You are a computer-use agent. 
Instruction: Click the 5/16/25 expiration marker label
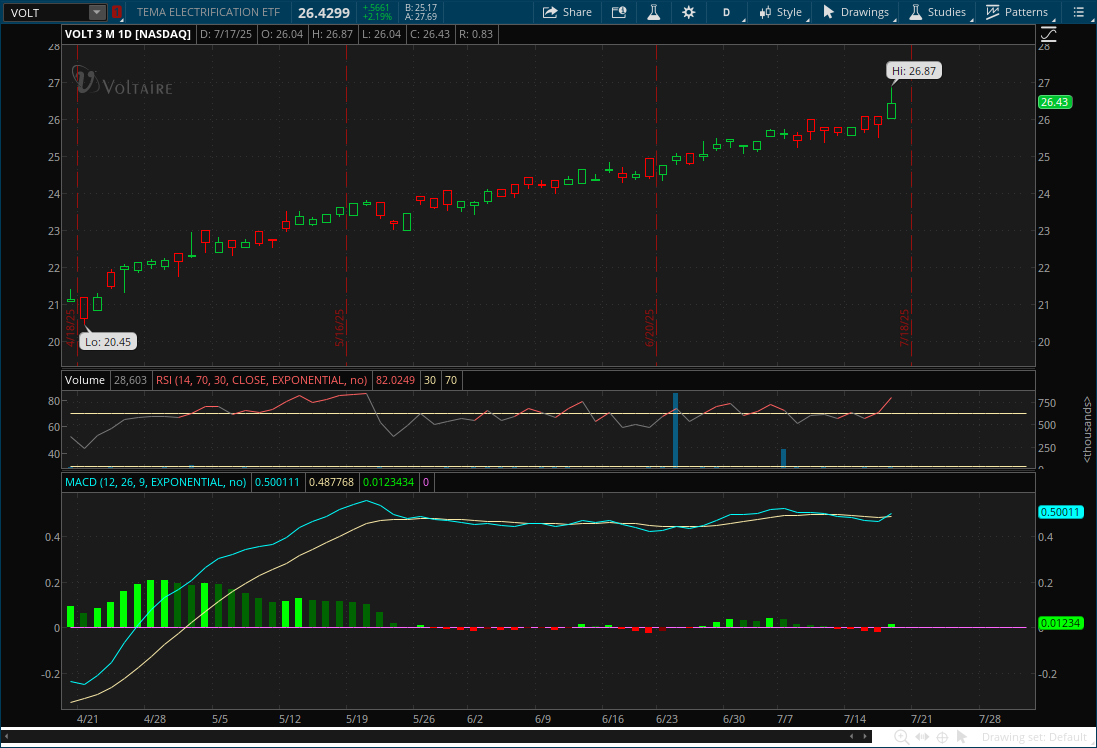coord(339,327)
